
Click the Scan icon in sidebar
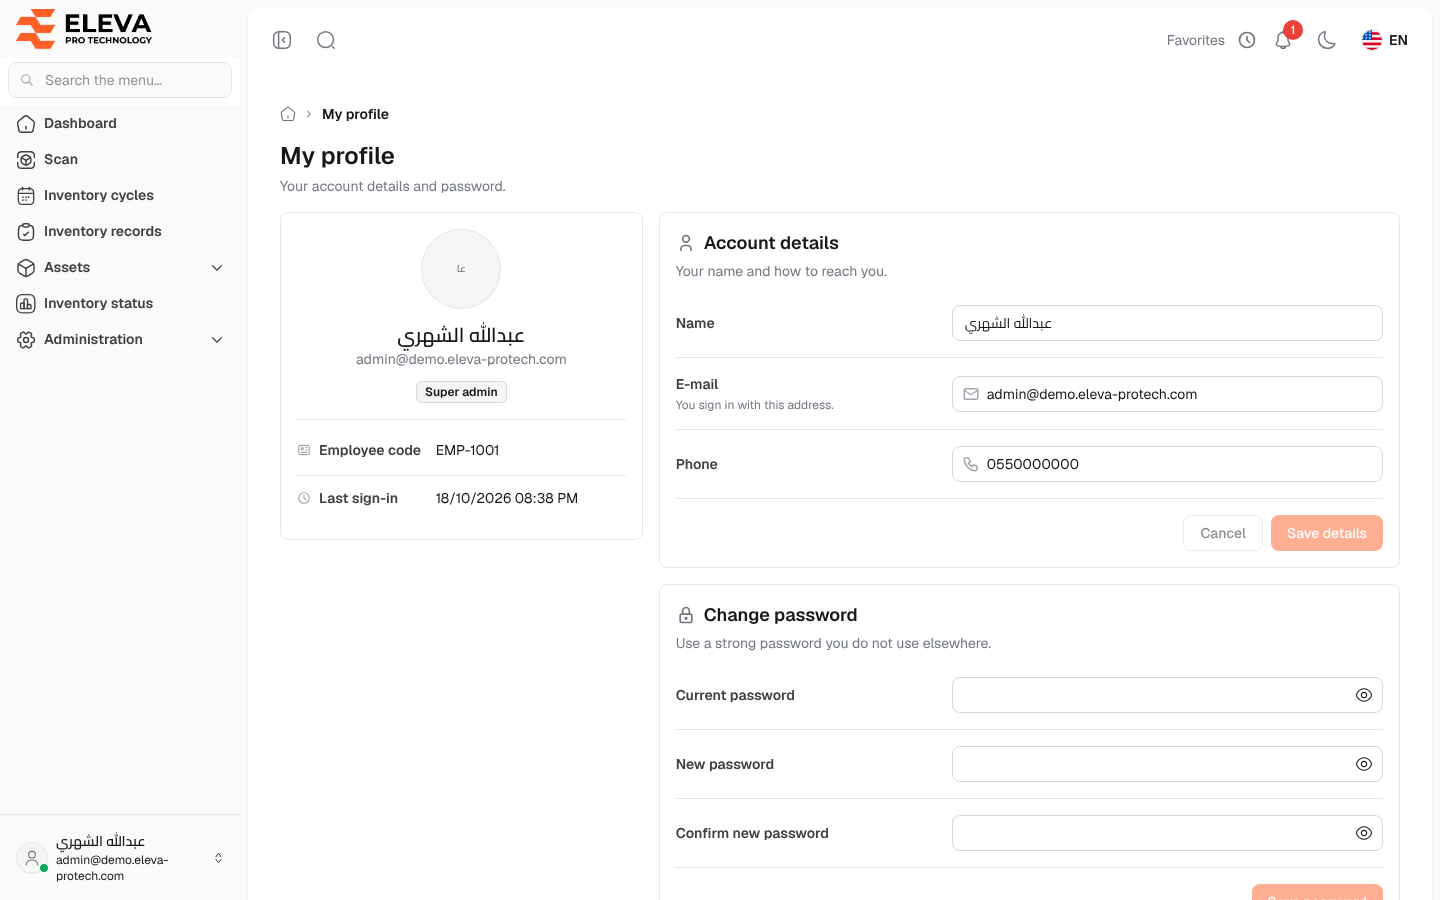coord(26,160)
